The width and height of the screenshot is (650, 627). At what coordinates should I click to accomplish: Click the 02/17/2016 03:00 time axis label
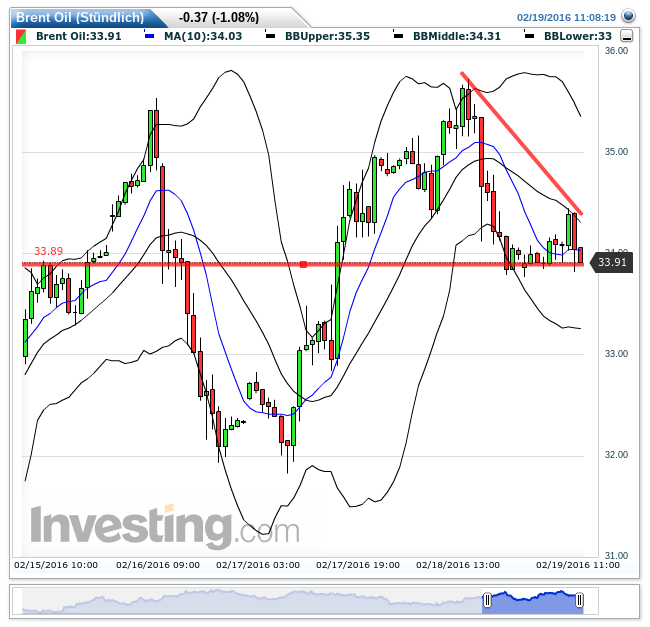point(258,565)
